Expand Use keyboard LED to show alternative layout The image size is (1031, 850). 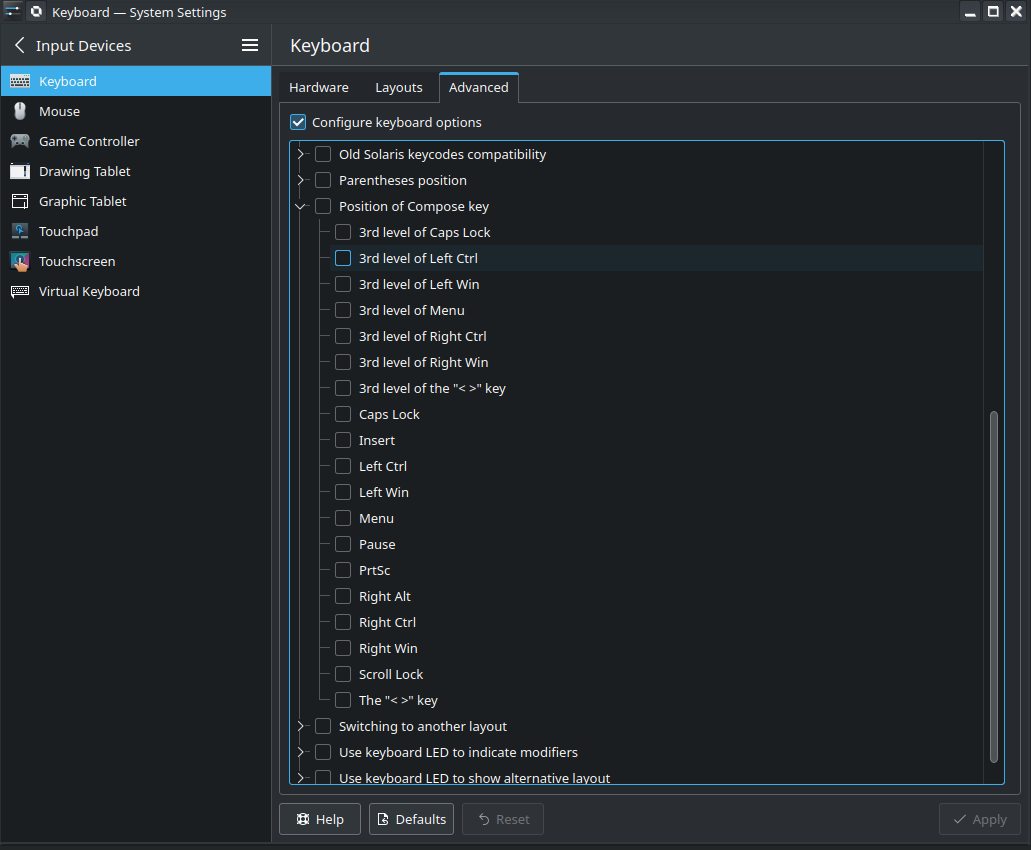(300, 778)
